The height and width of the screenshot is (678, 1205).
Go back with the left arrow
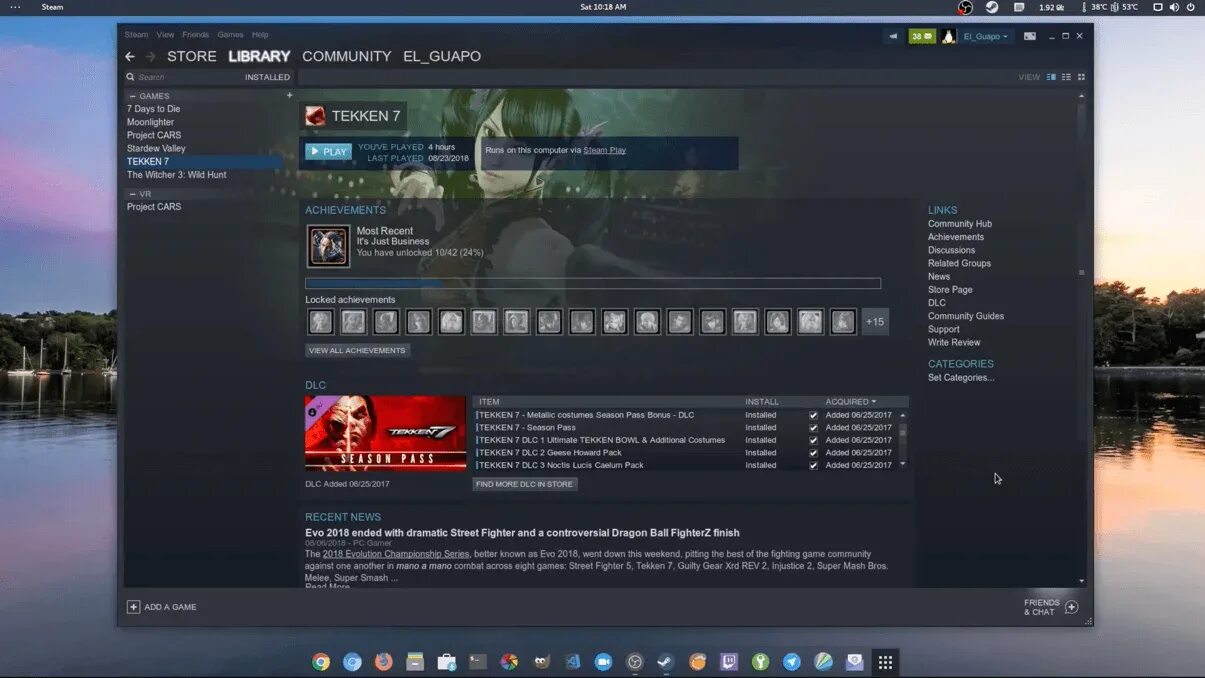[x=130, y=57]
